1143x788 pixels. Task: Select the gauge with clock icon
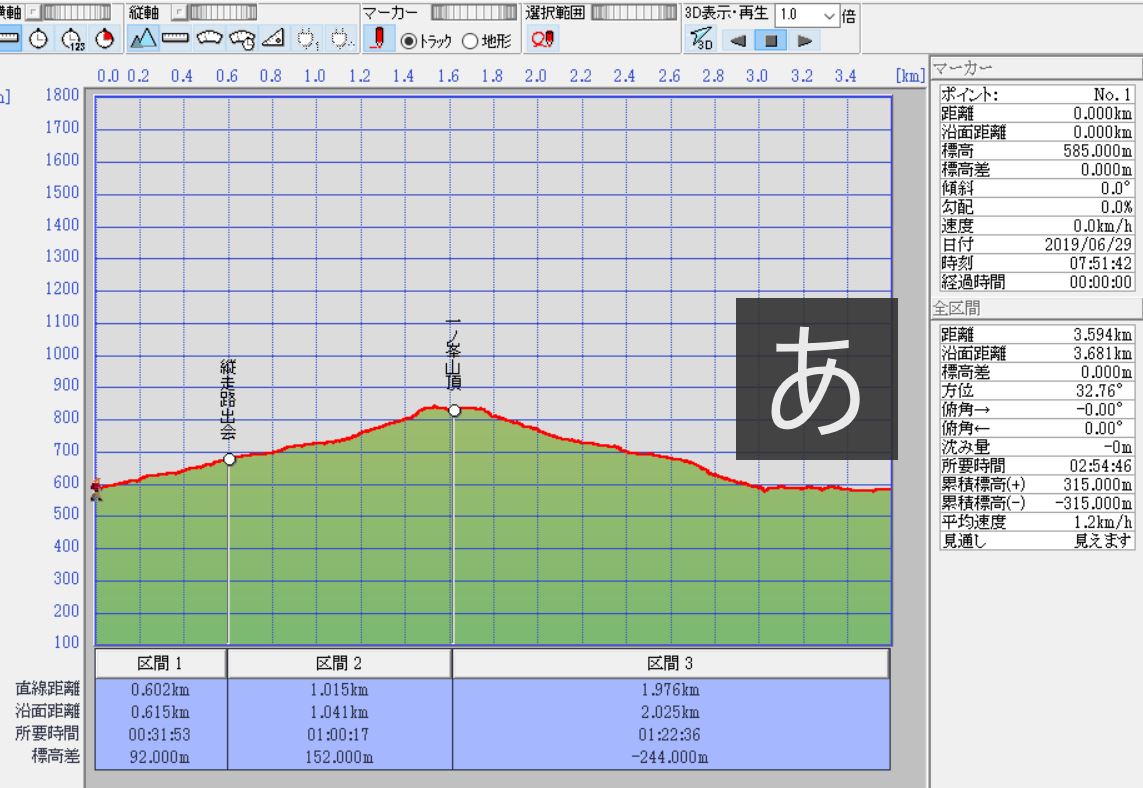(241, 39)
